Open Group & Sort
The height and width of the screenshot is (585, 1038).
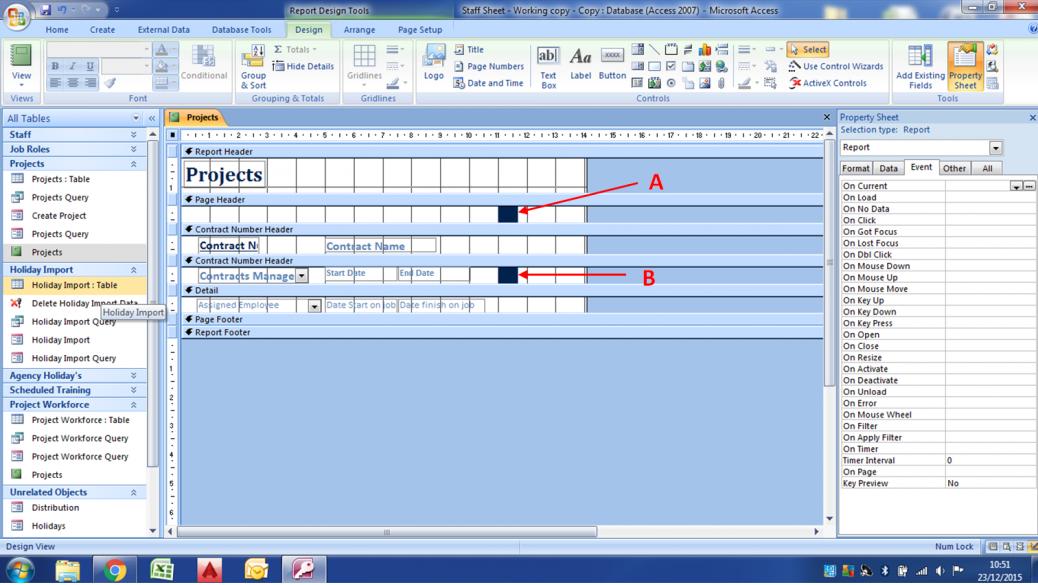point(253,66)
